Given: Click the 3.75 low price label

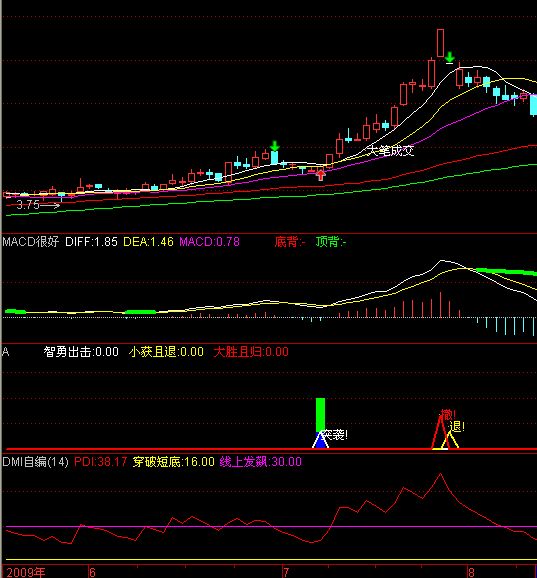Looking at the screenshot, I should pyautogui.click(x=28, y=205).
